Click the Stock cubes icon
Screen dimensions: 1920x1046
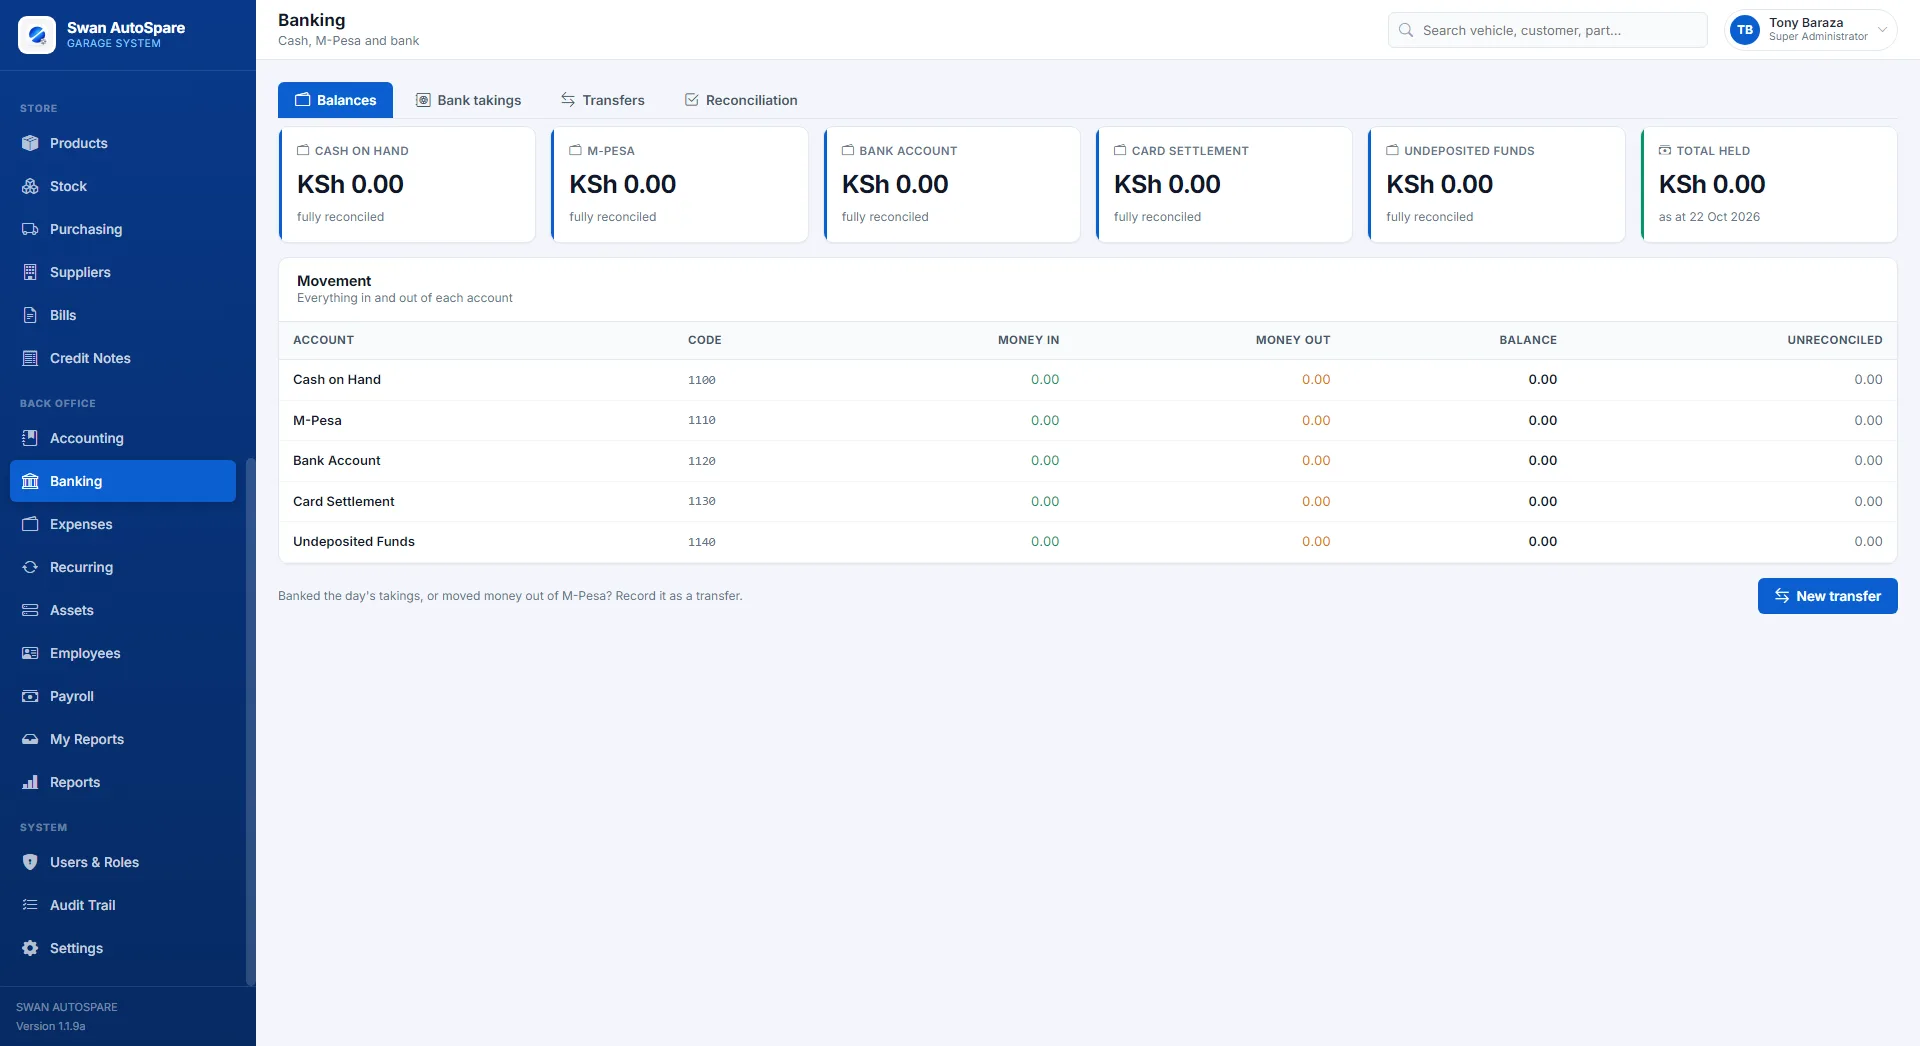(x=30, y=186)
